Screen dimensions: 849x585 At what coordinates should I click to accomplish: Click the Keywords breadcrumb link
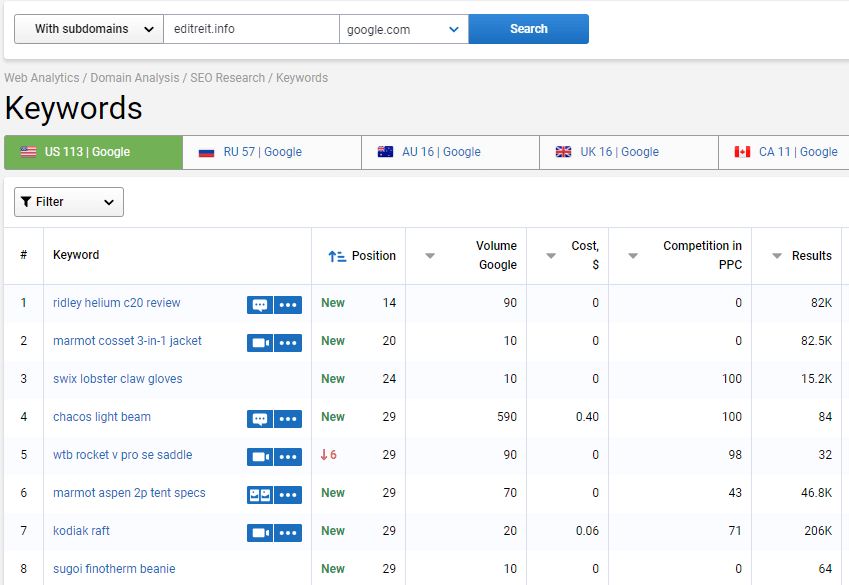[302, 78]
